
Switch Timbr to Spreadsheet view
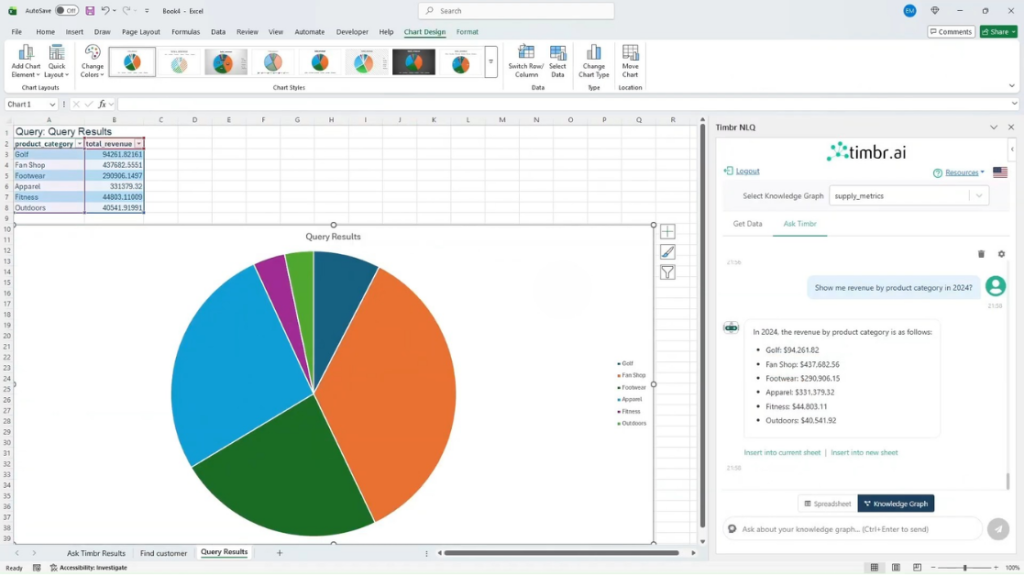826,503
